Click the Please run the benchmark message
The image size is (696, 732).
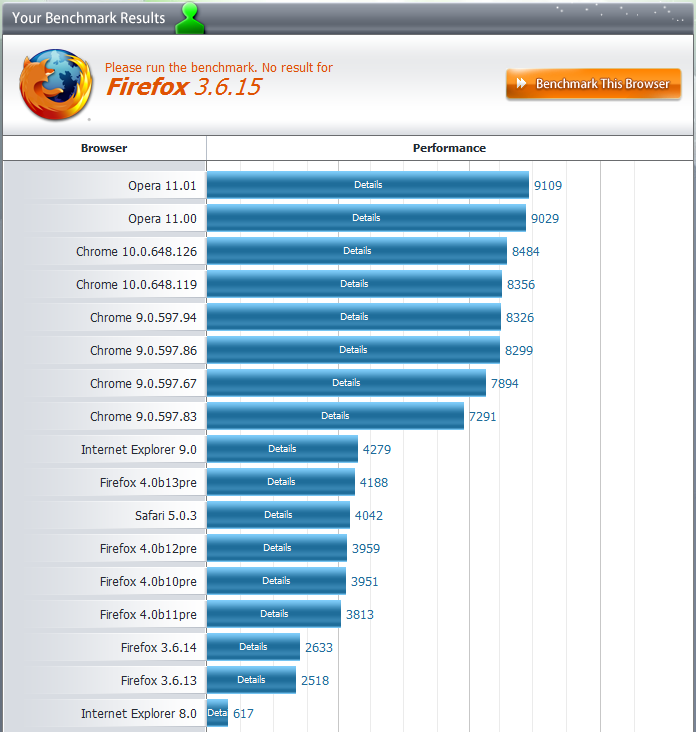coord(219,68)
